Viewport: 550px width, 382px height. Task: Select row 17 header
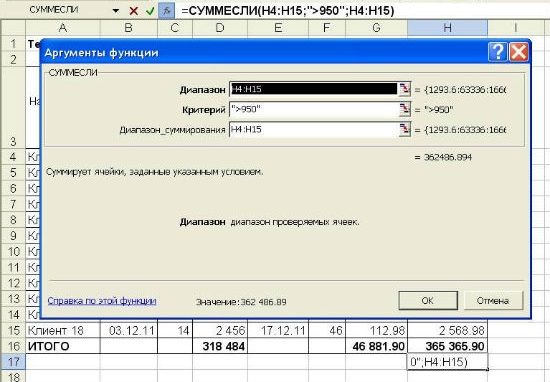(13, 362)
